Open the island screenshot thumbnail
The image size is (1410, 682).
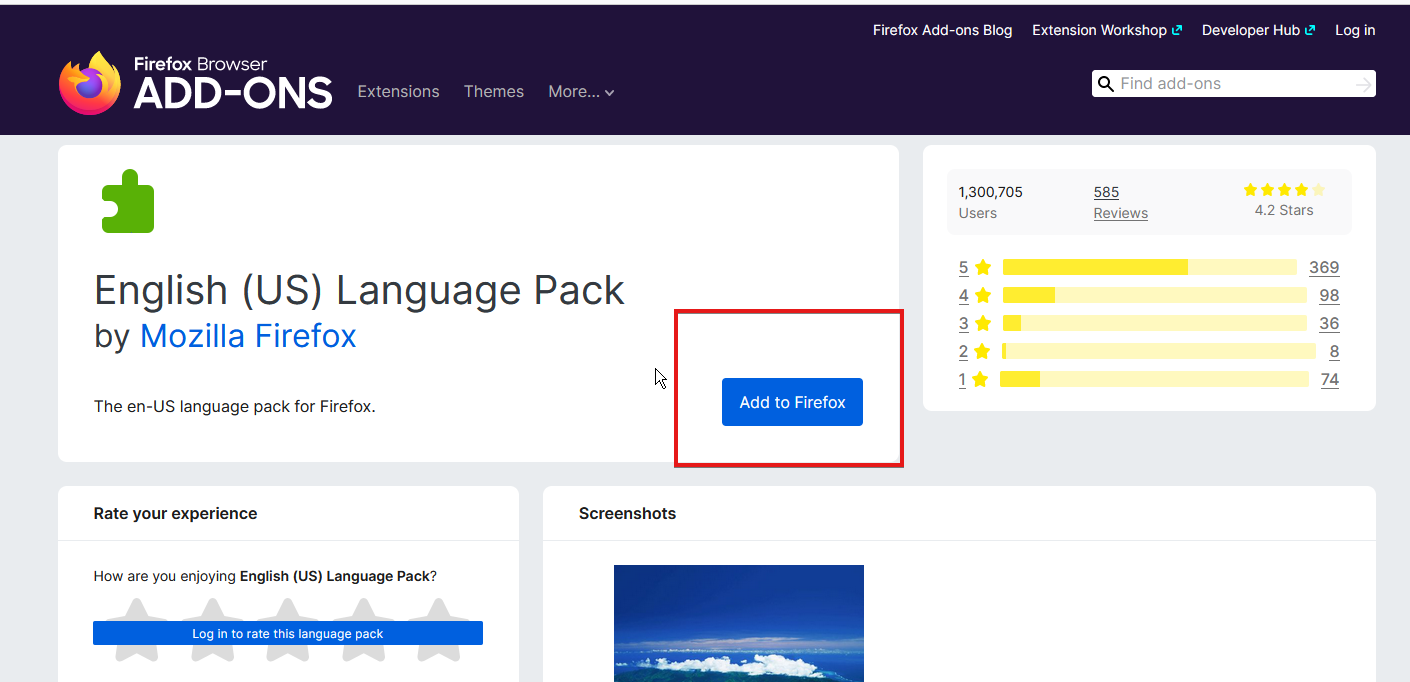coord(739,623)
